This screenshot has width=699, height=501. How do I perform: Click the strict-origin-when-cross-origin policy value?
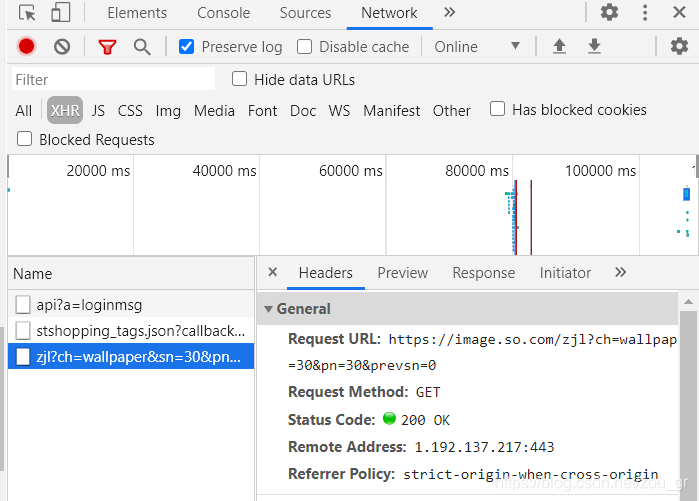coord(530,474)
